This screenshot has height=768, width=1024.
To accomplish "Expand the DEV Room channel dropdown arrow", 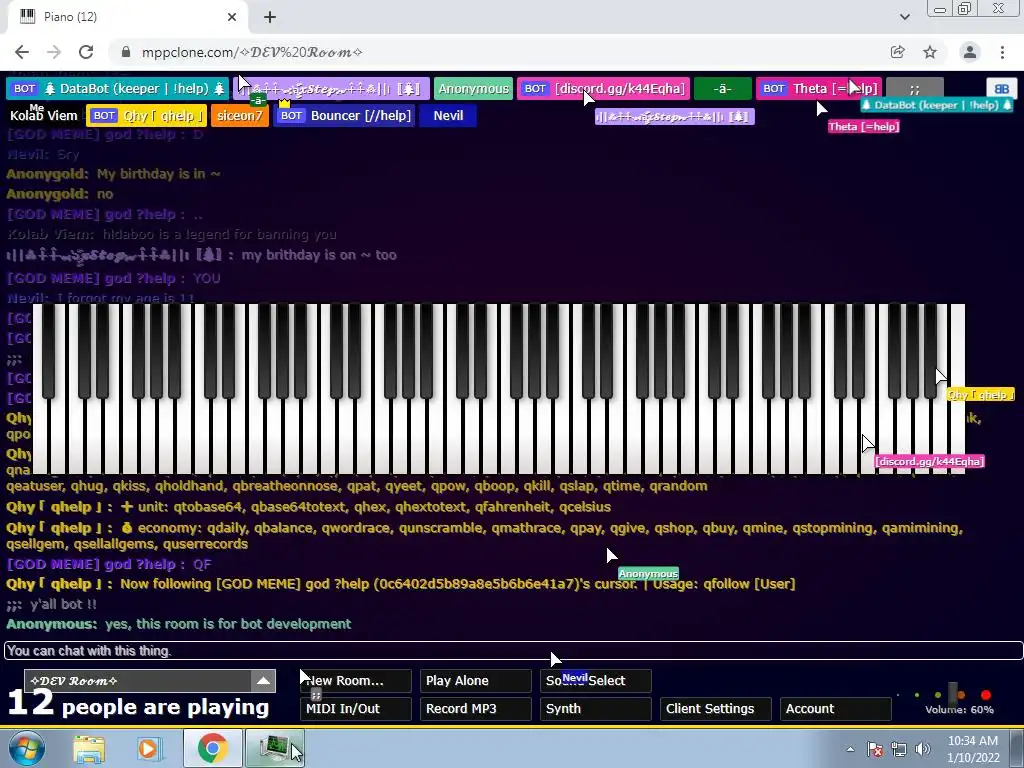I will point(263,680).
